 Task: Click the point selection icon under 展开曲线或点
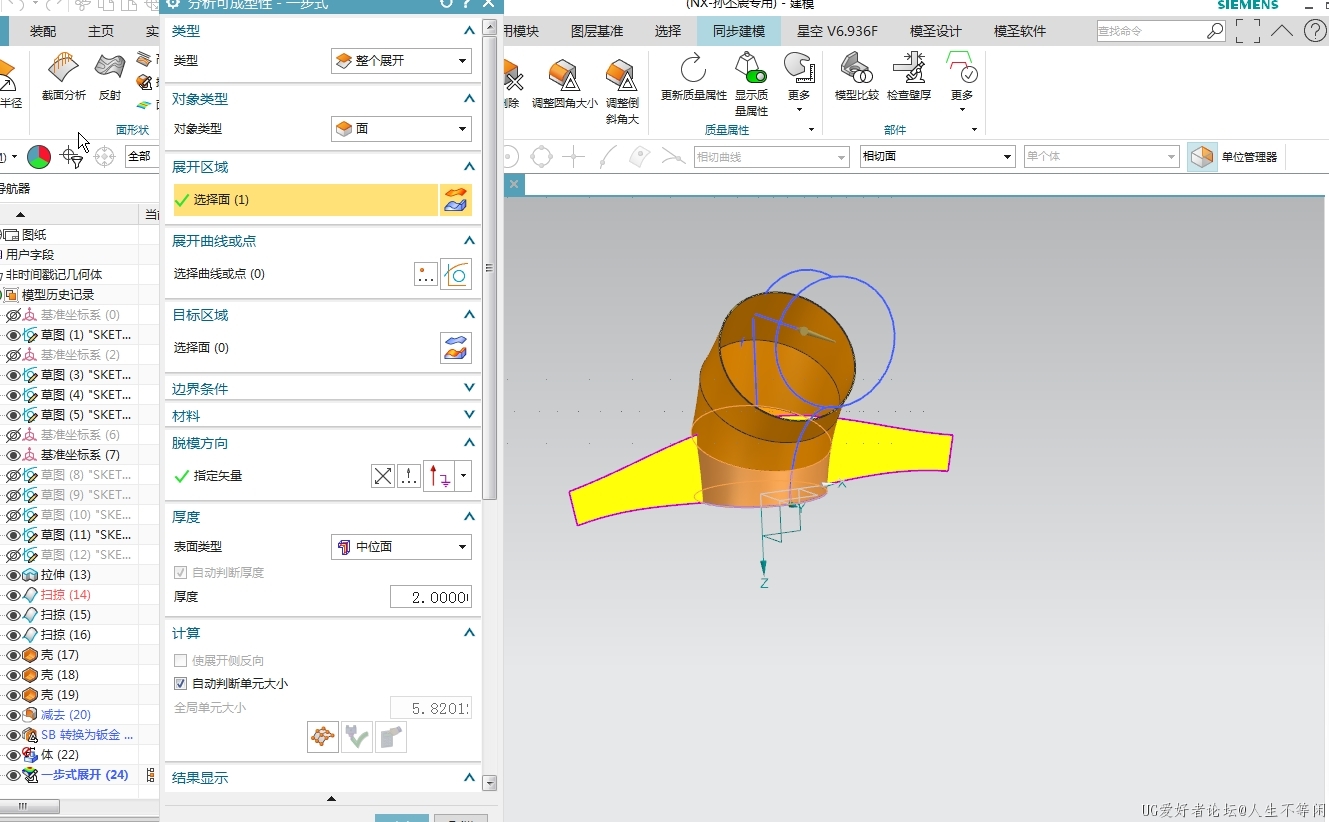tap(426, 274)
